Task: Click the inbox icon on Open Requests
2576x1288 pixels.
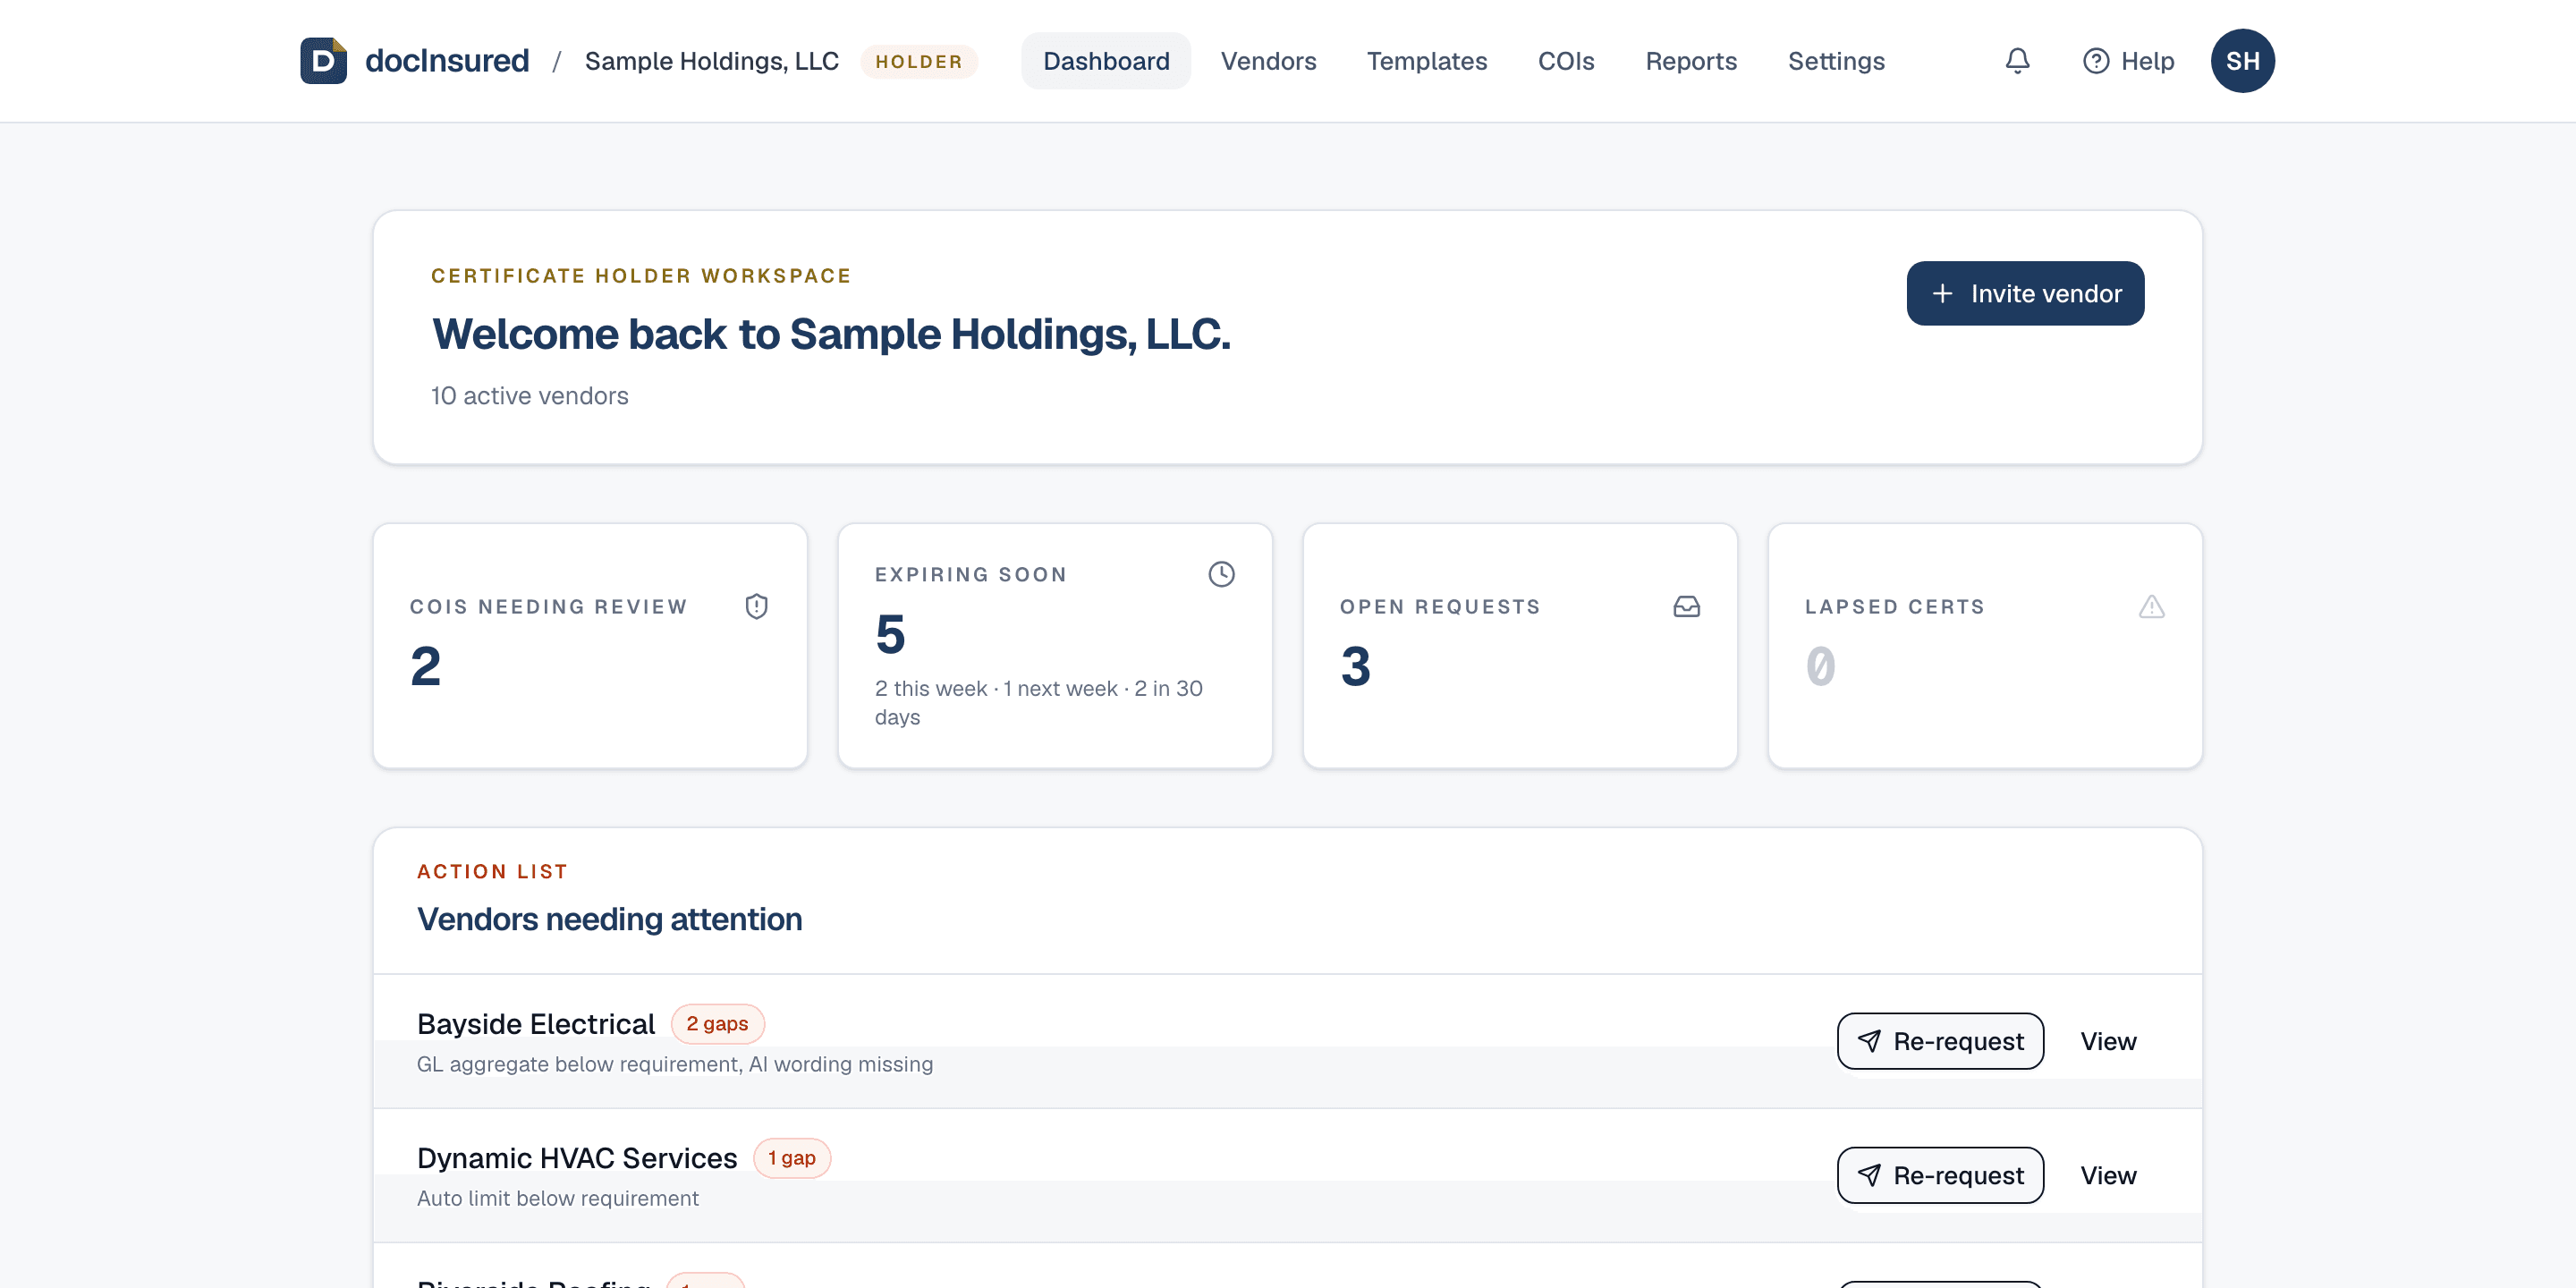Action: pyautogui.click(x=1686, y=607)
